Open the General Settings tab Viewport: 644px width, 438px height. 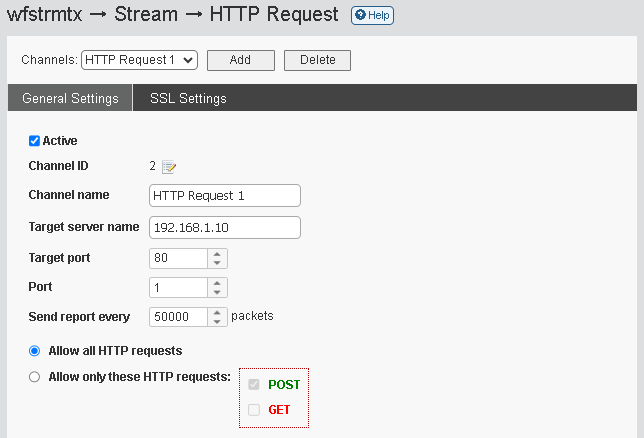70,98
